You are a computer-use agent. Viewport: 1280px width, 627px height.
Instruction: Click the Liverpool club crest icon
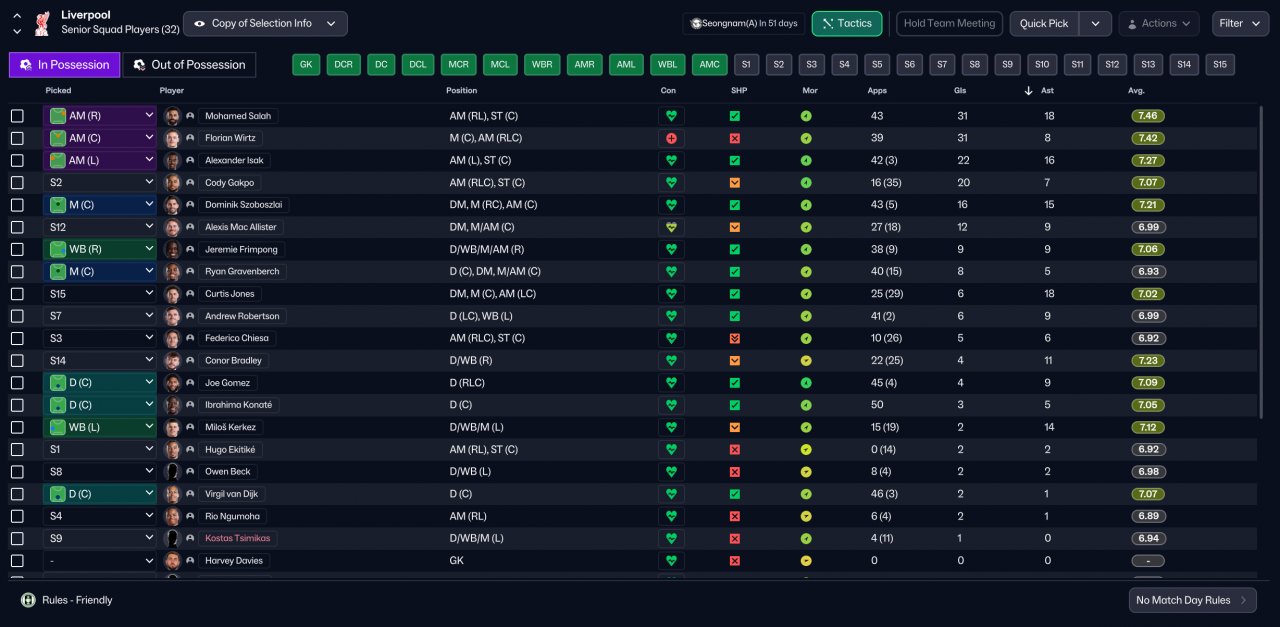[43, 23]
